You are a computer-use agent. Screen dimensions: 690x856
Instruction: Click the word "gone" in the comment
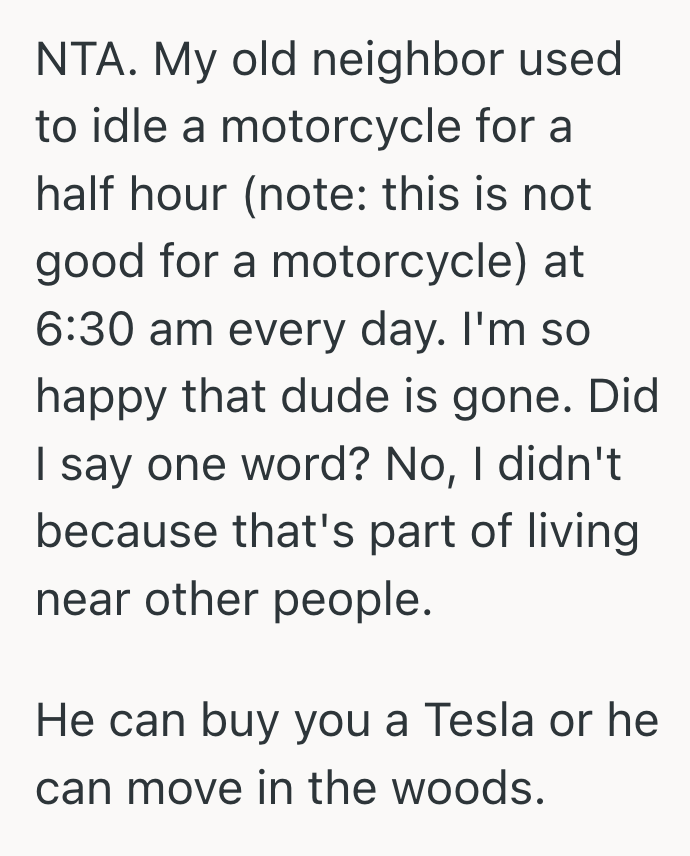519,398
